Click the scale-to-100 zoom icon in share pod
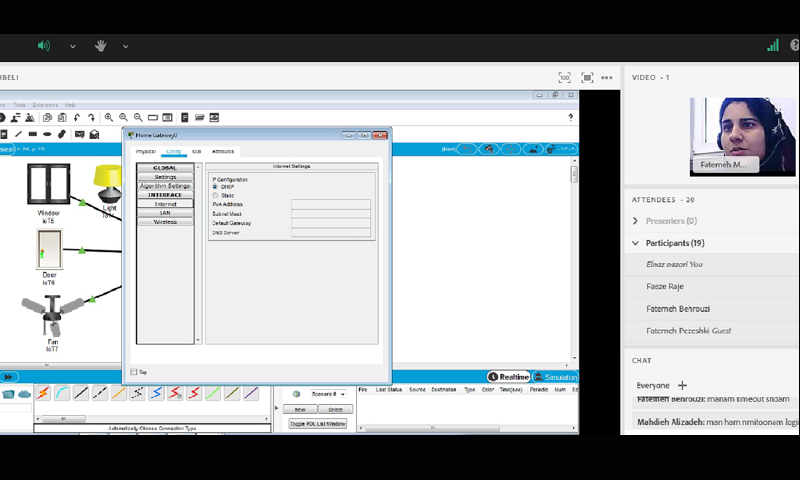Screen dimensions: 800x480 point(564,77)
